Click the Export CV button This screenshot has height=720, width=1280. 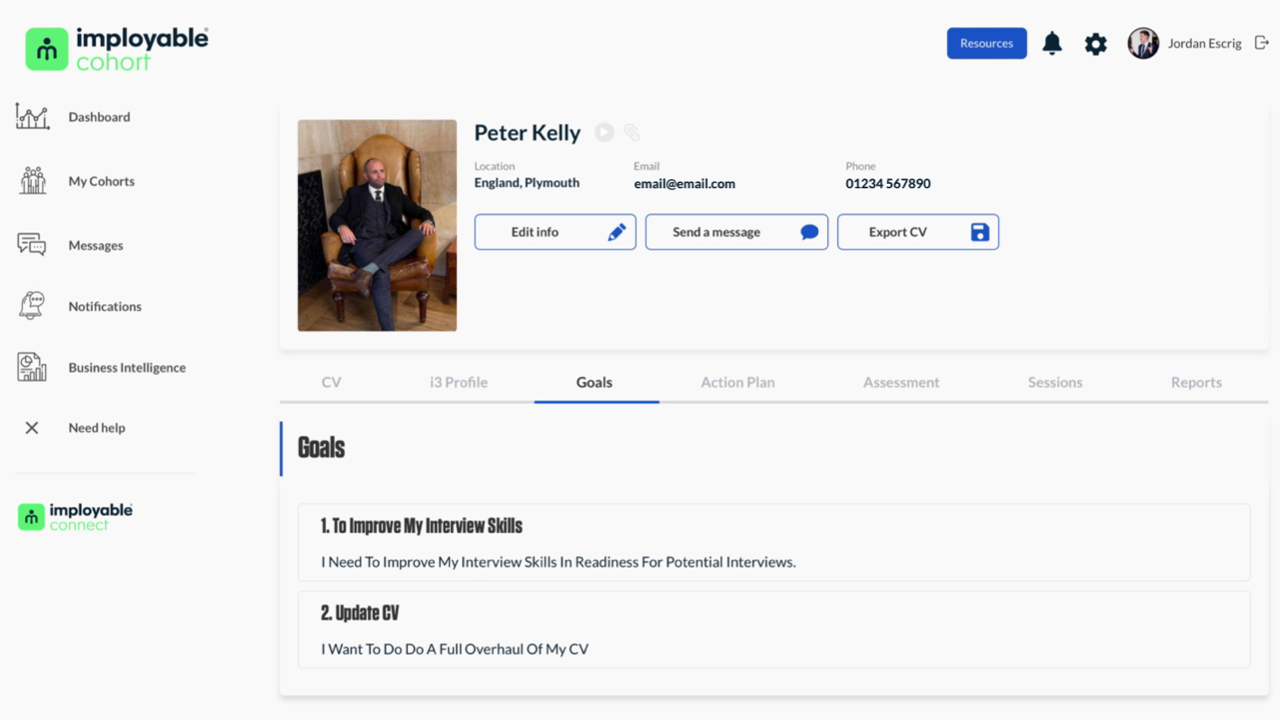917,232
